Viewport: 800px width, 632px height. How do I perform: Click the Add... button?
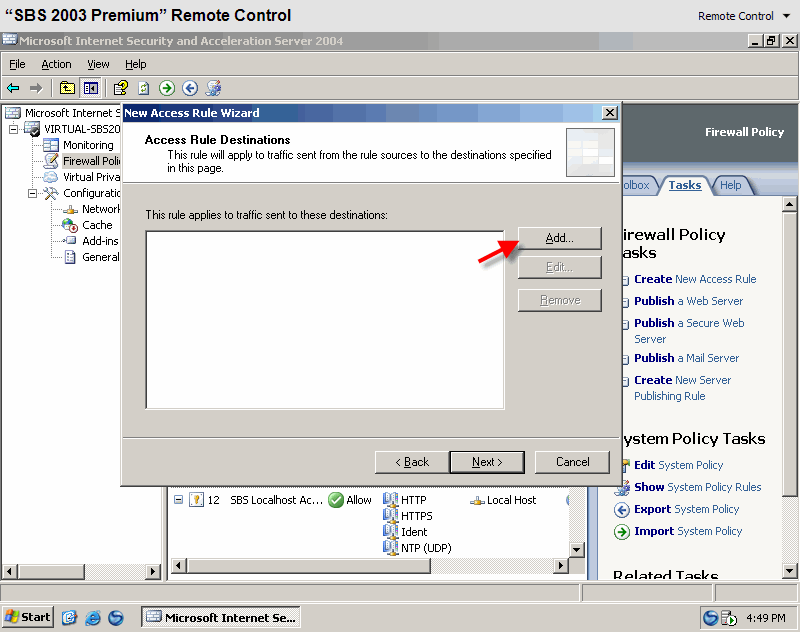click(560, 238)
